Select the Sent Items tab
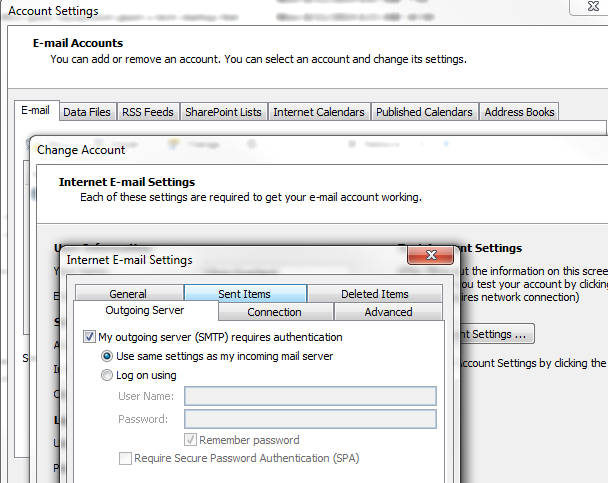The height and width of the screenshot is (483, 608). point(244,294)
